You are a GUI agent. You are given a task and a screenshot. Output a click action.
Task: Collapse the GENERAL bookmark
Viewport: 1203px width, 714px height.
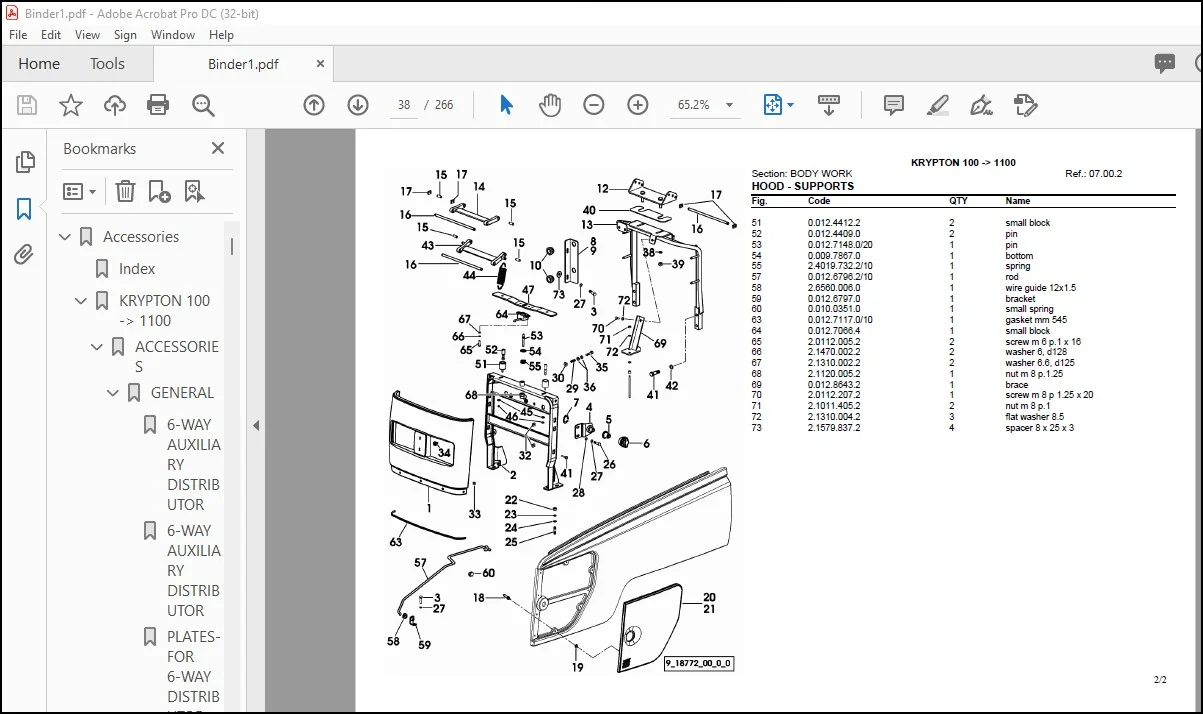[x=113, y=393]
